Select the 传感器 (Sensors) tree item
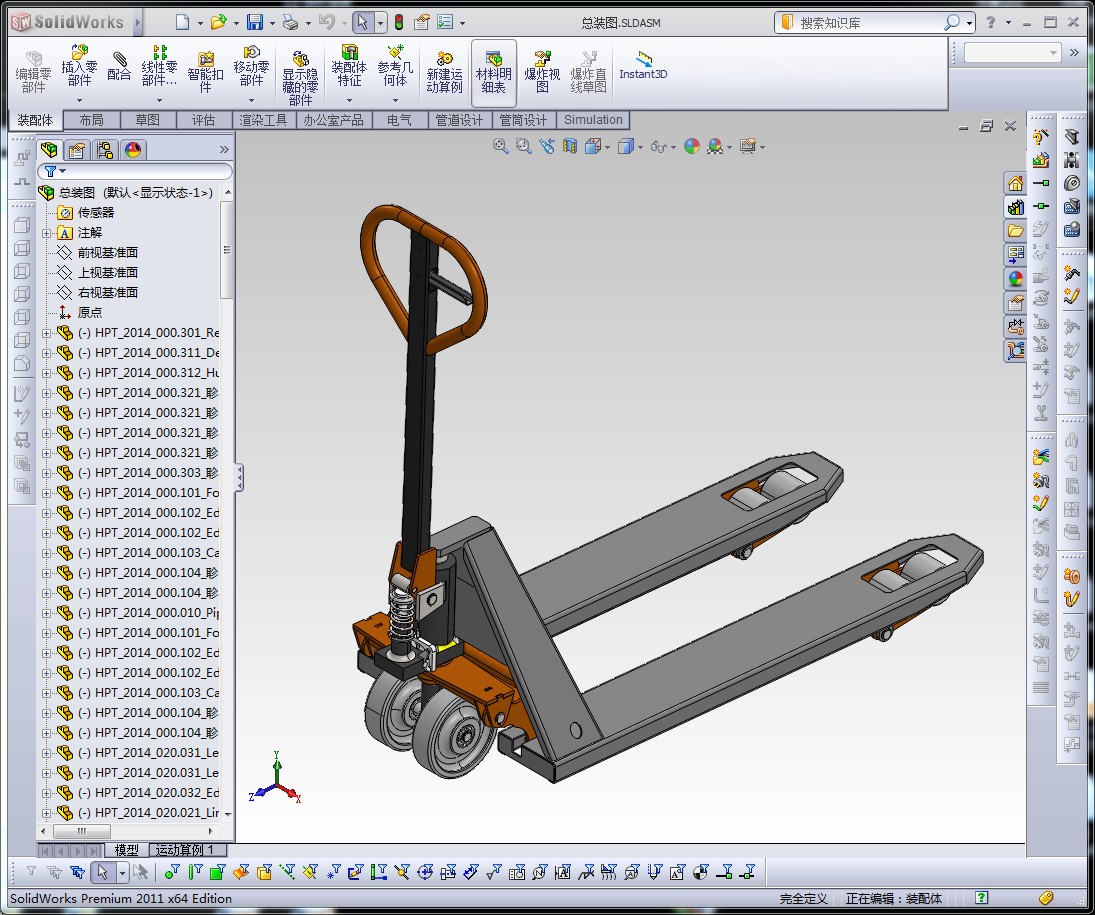The width and height of the screenshot is (1095, 915). [x=96, y=212]
